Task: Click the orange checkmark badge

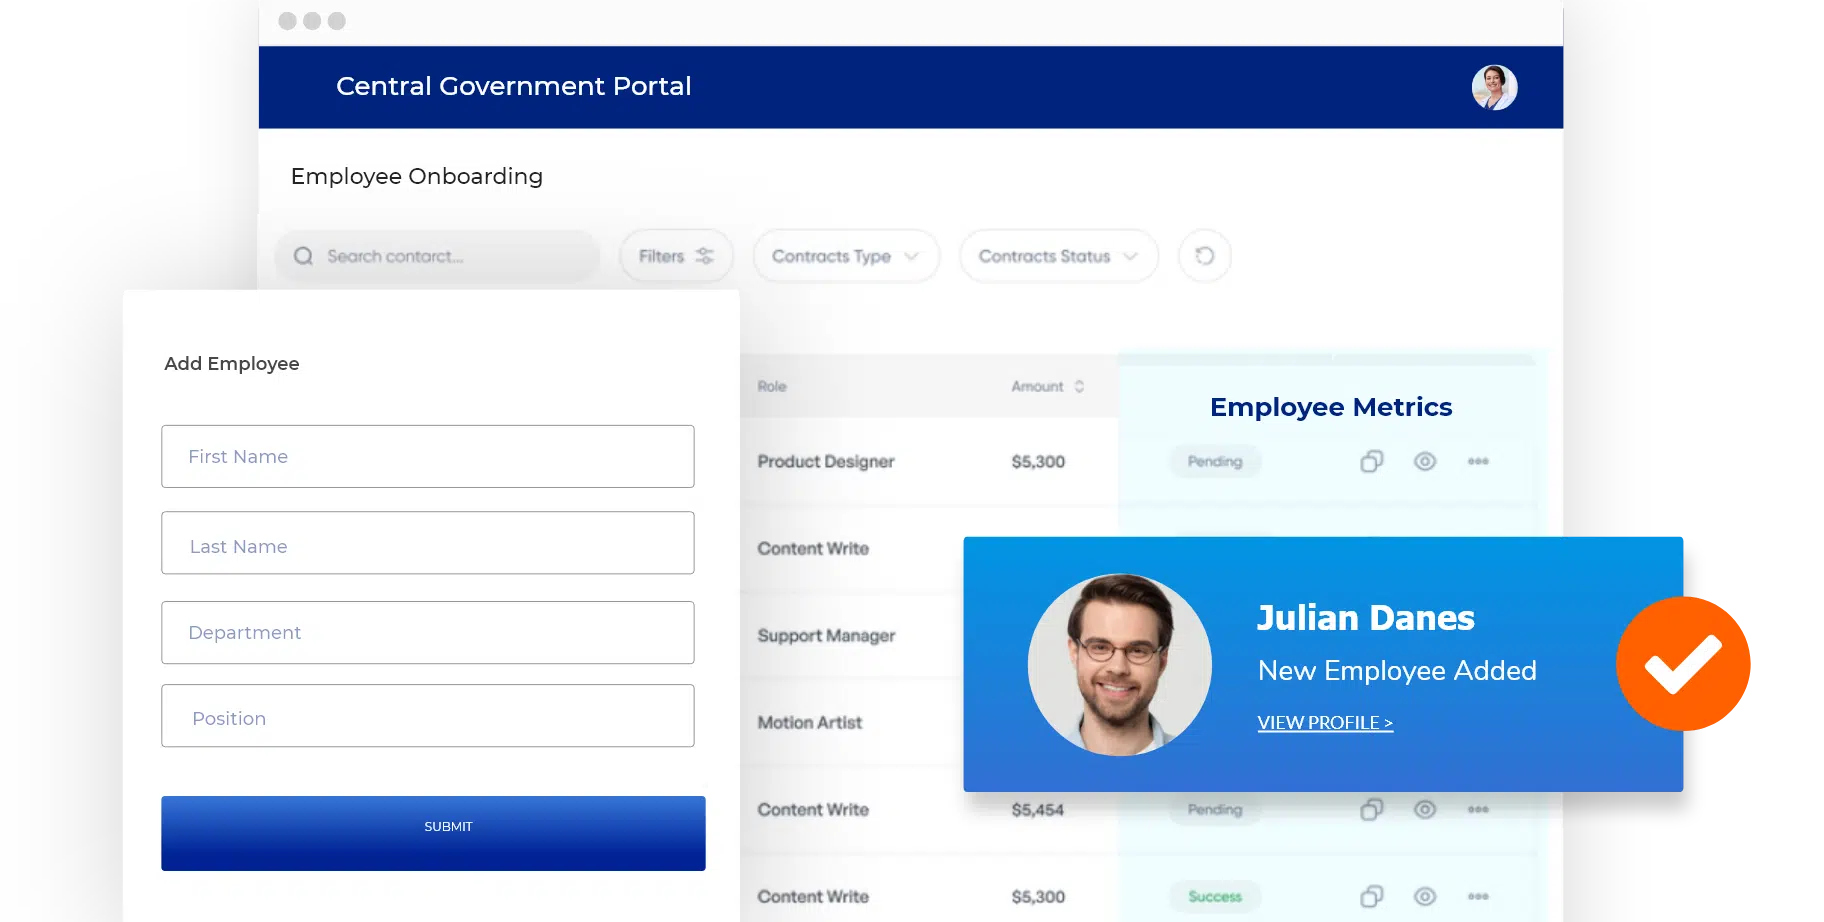Action: pyautogui.click(x=1683, y=663)
